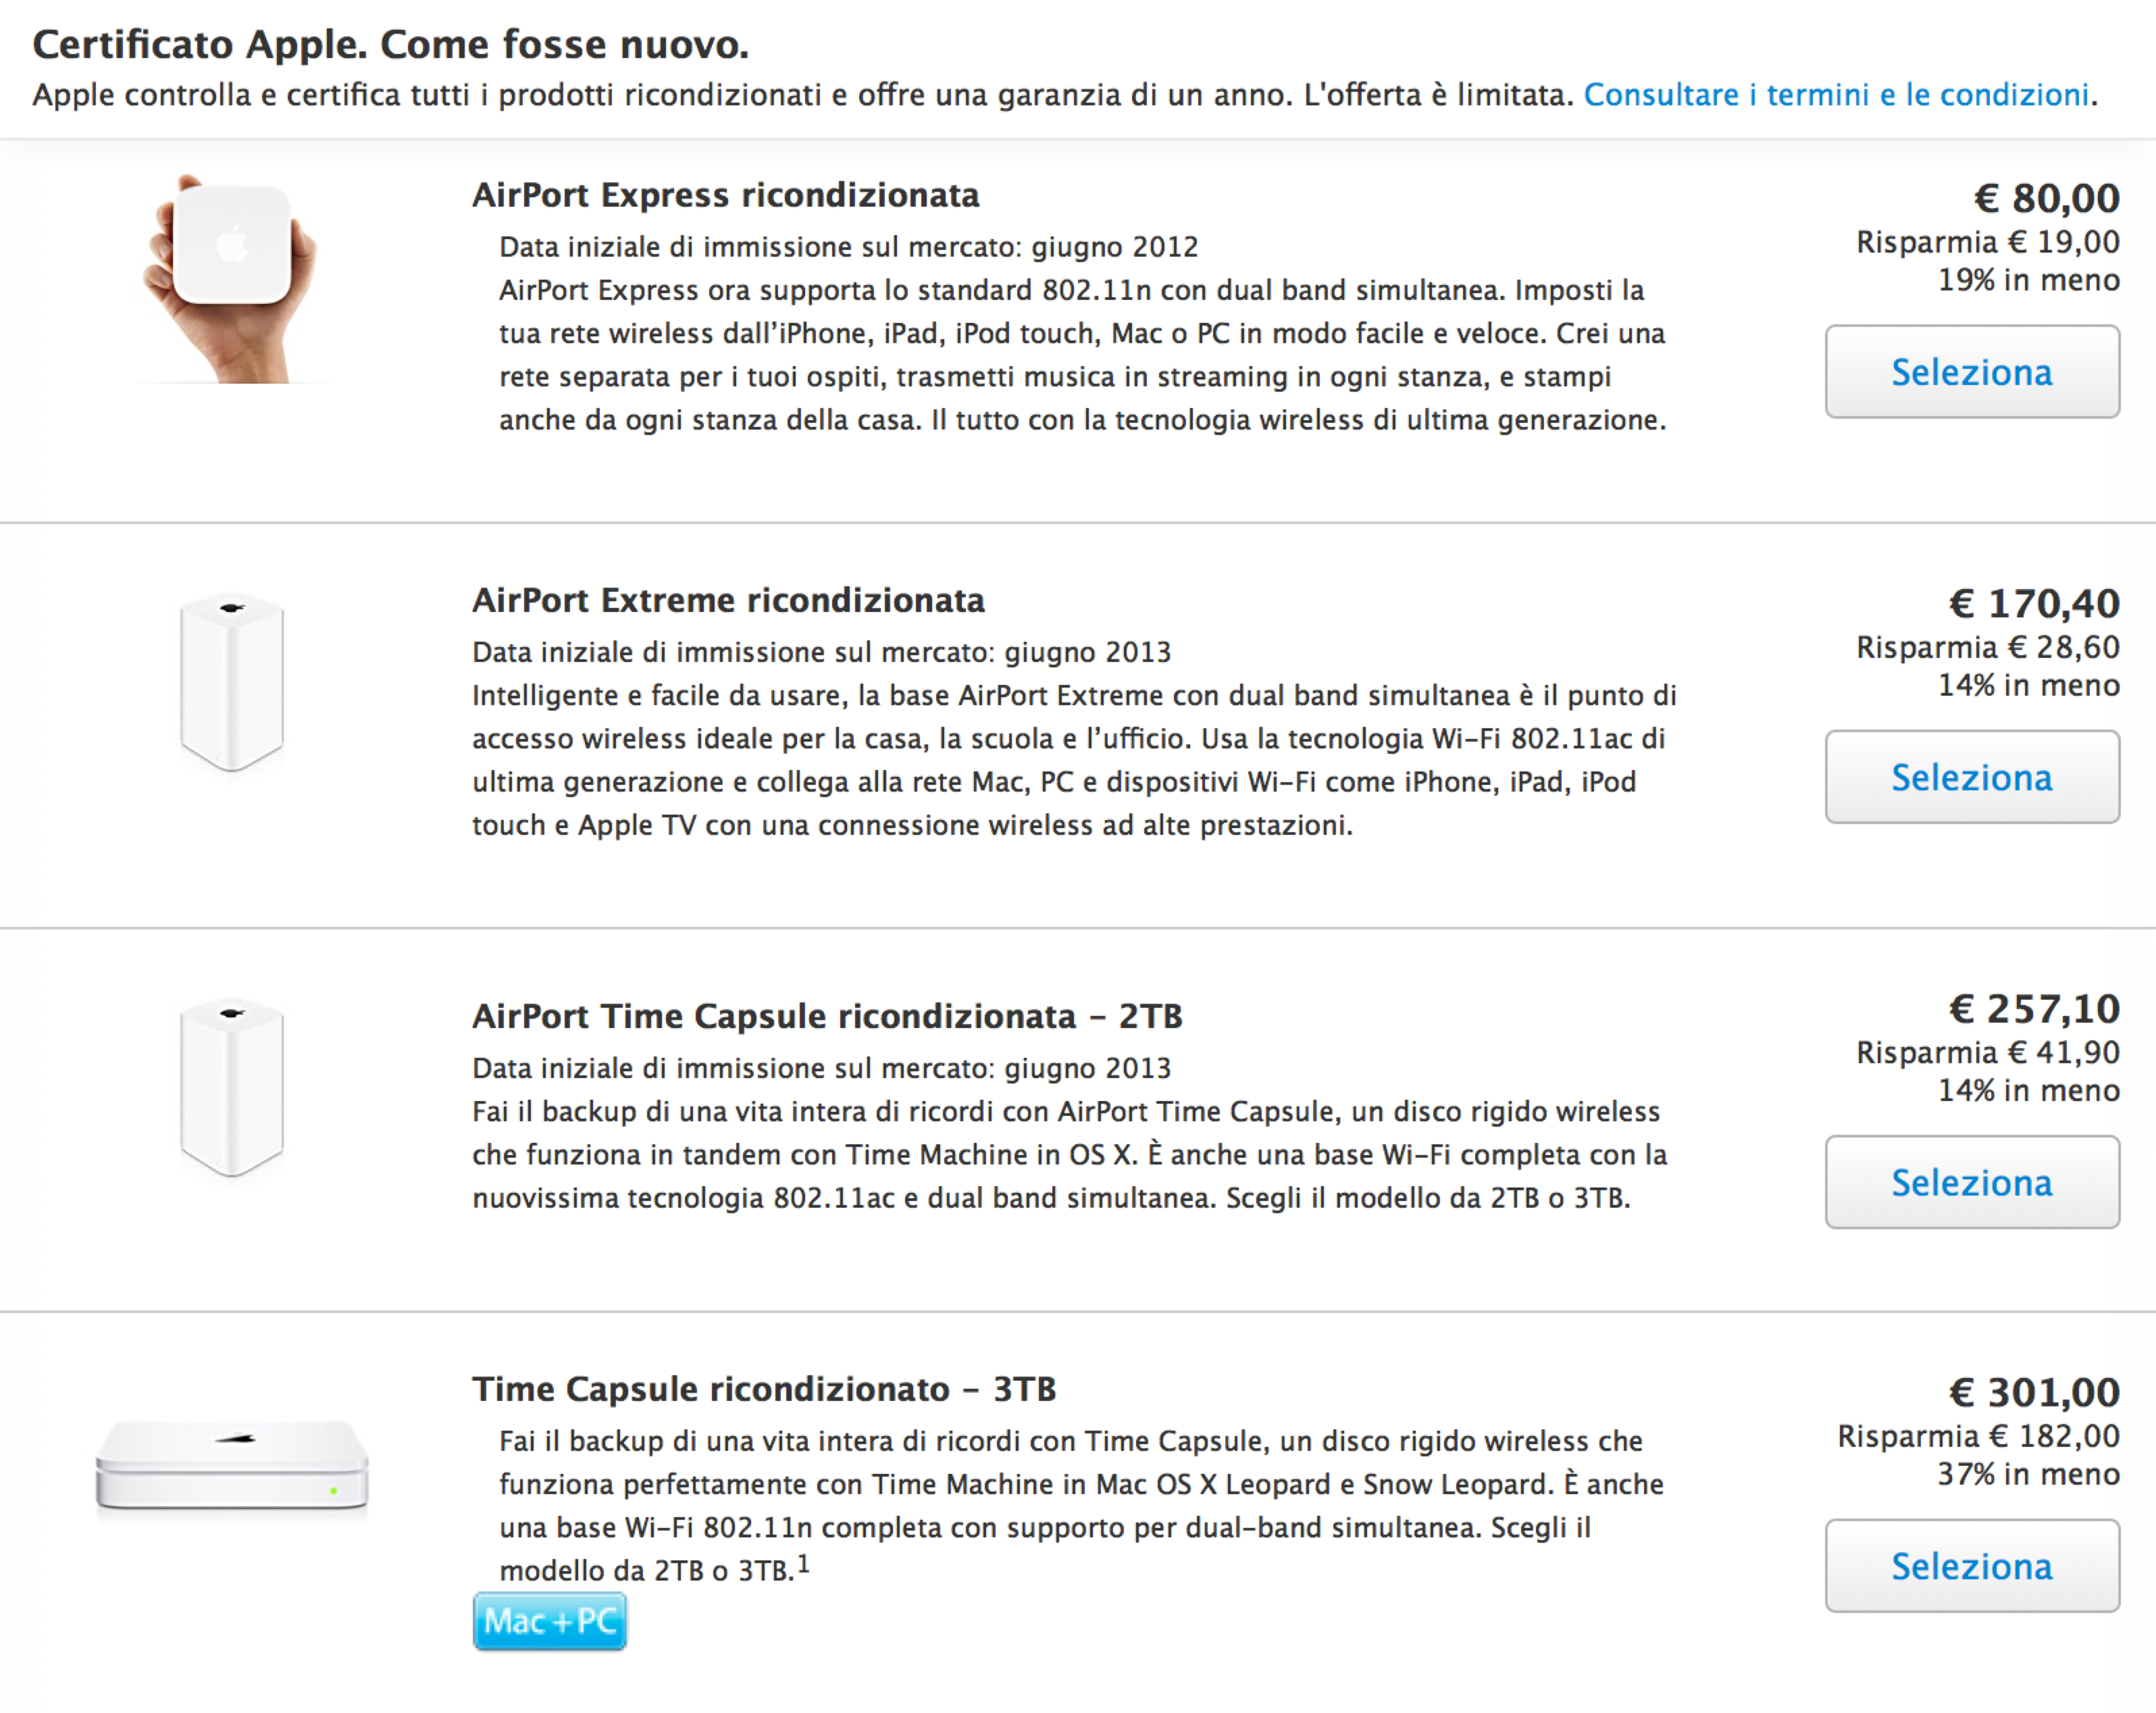Open the AirPort Express ricondizionata title
Image resolution: width=2156 pixels, height=1713 pixels.
click(725, 195)
